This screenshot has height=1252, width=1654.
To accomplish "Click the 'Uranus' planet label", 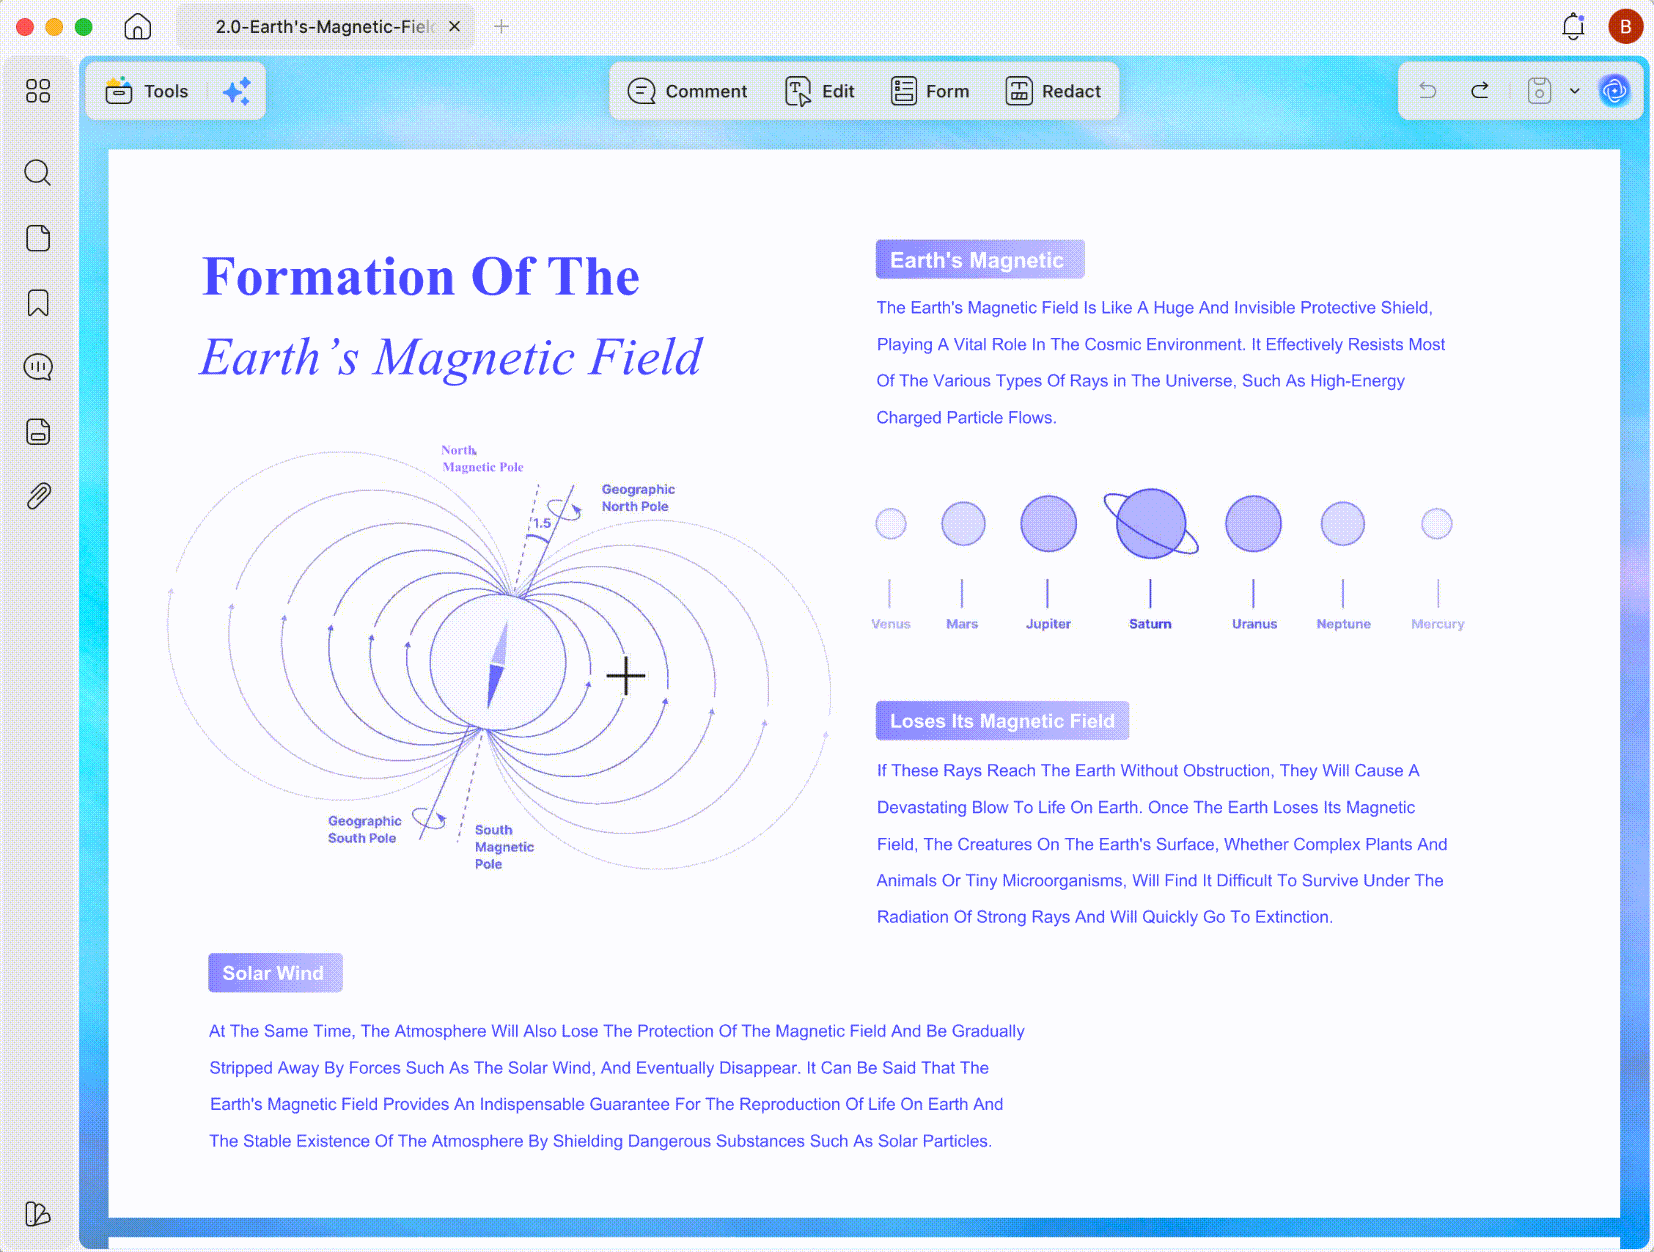I will tap(1254, 624).
